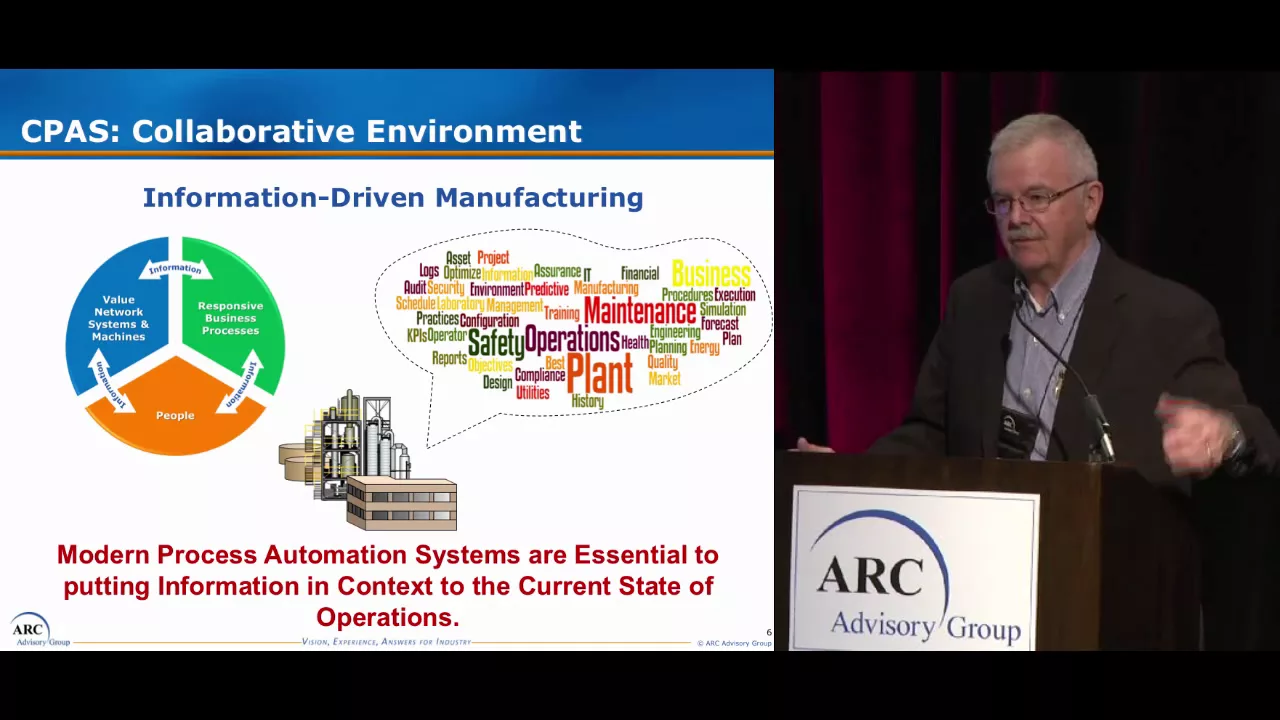The width and height of the screenshot is (1280, 720).
Task: Click the ARC Advisory Group sign on the podium
Action: point(915,570)
